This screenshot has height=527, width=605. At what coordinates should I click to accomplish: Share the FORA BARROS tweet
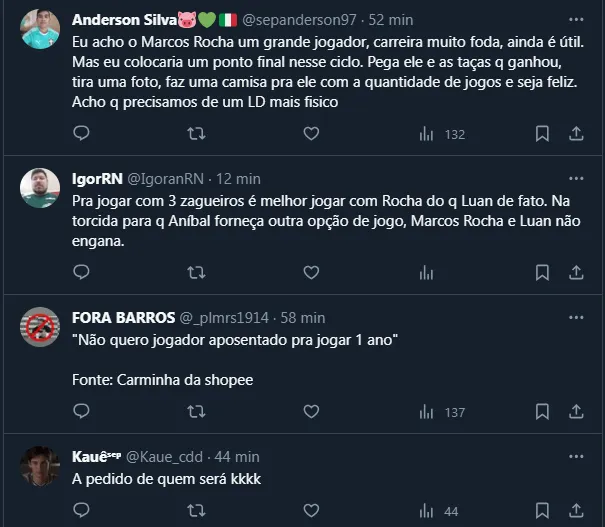[x=576, y=411]
